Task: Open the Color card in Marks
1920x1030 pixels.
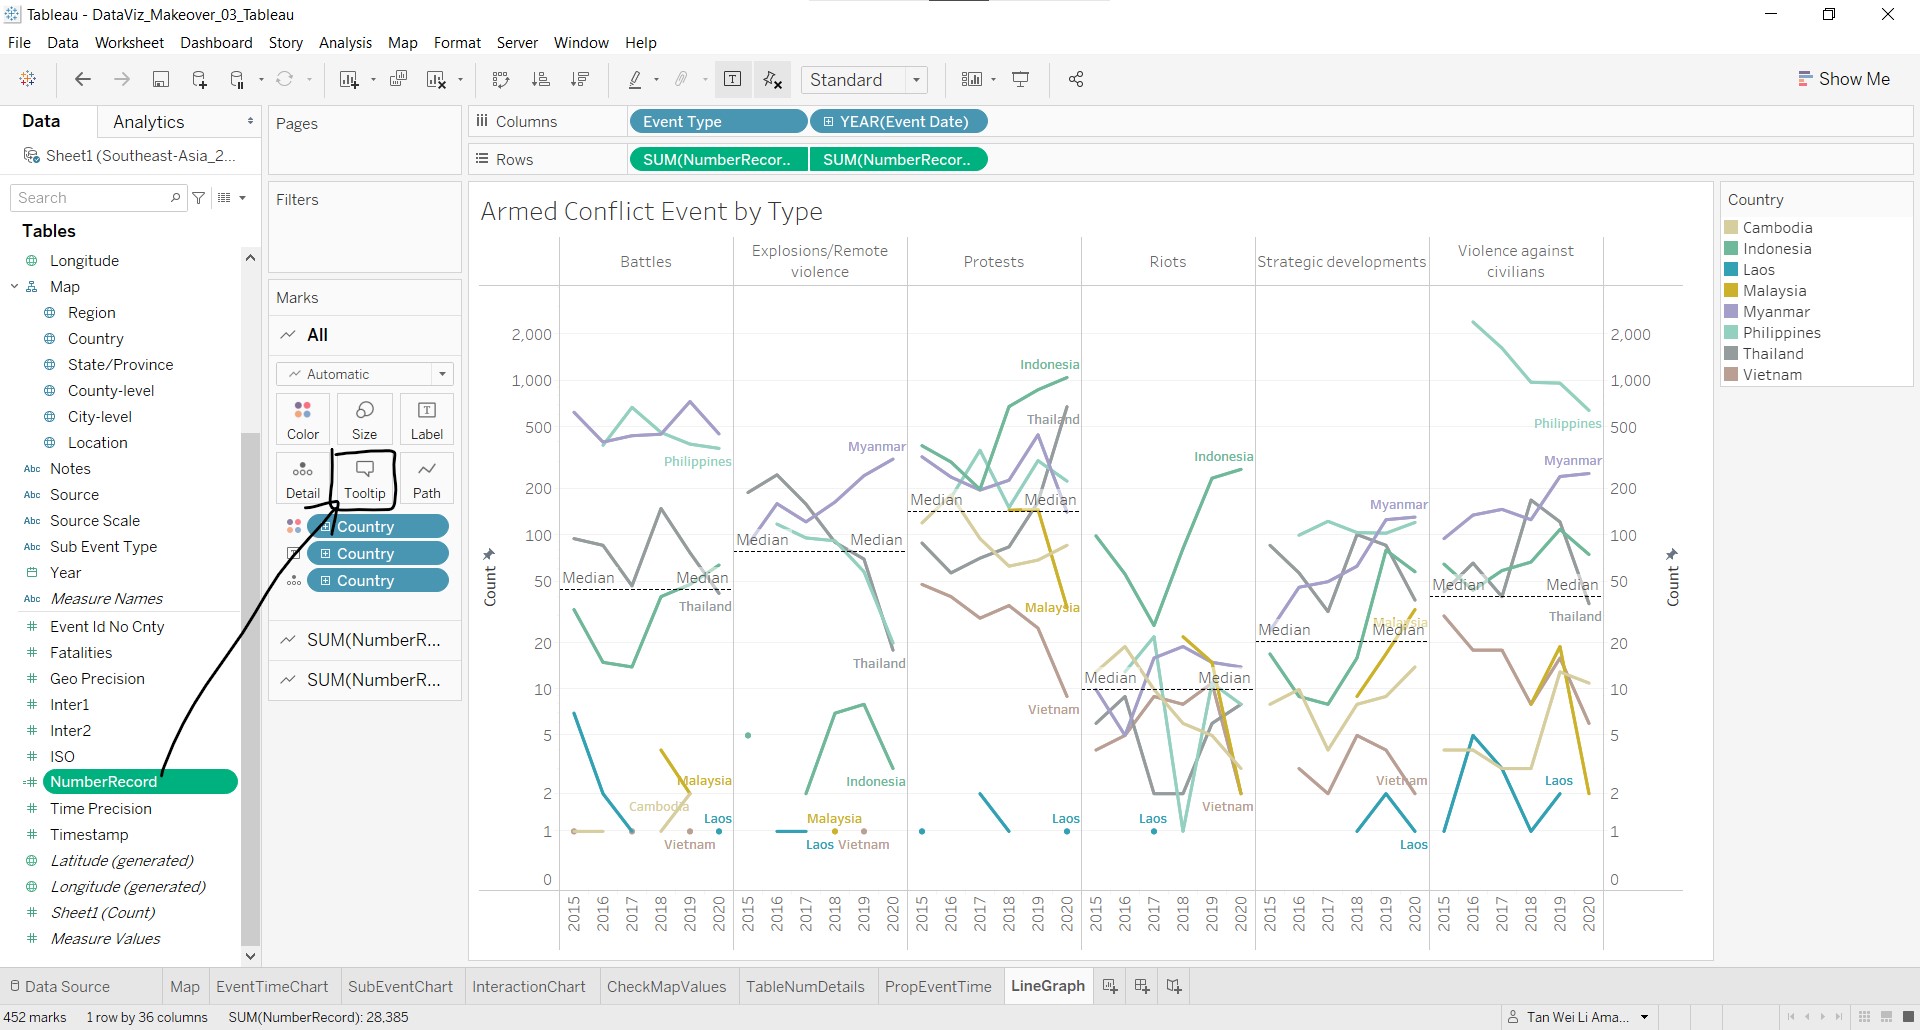Action: [303, 419]
